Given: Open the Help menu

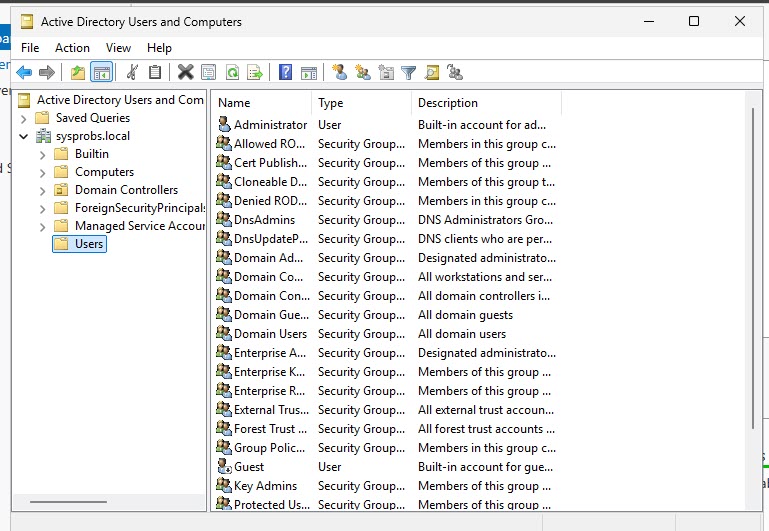Looking at the screenshot, I should (x=159, y=48).
